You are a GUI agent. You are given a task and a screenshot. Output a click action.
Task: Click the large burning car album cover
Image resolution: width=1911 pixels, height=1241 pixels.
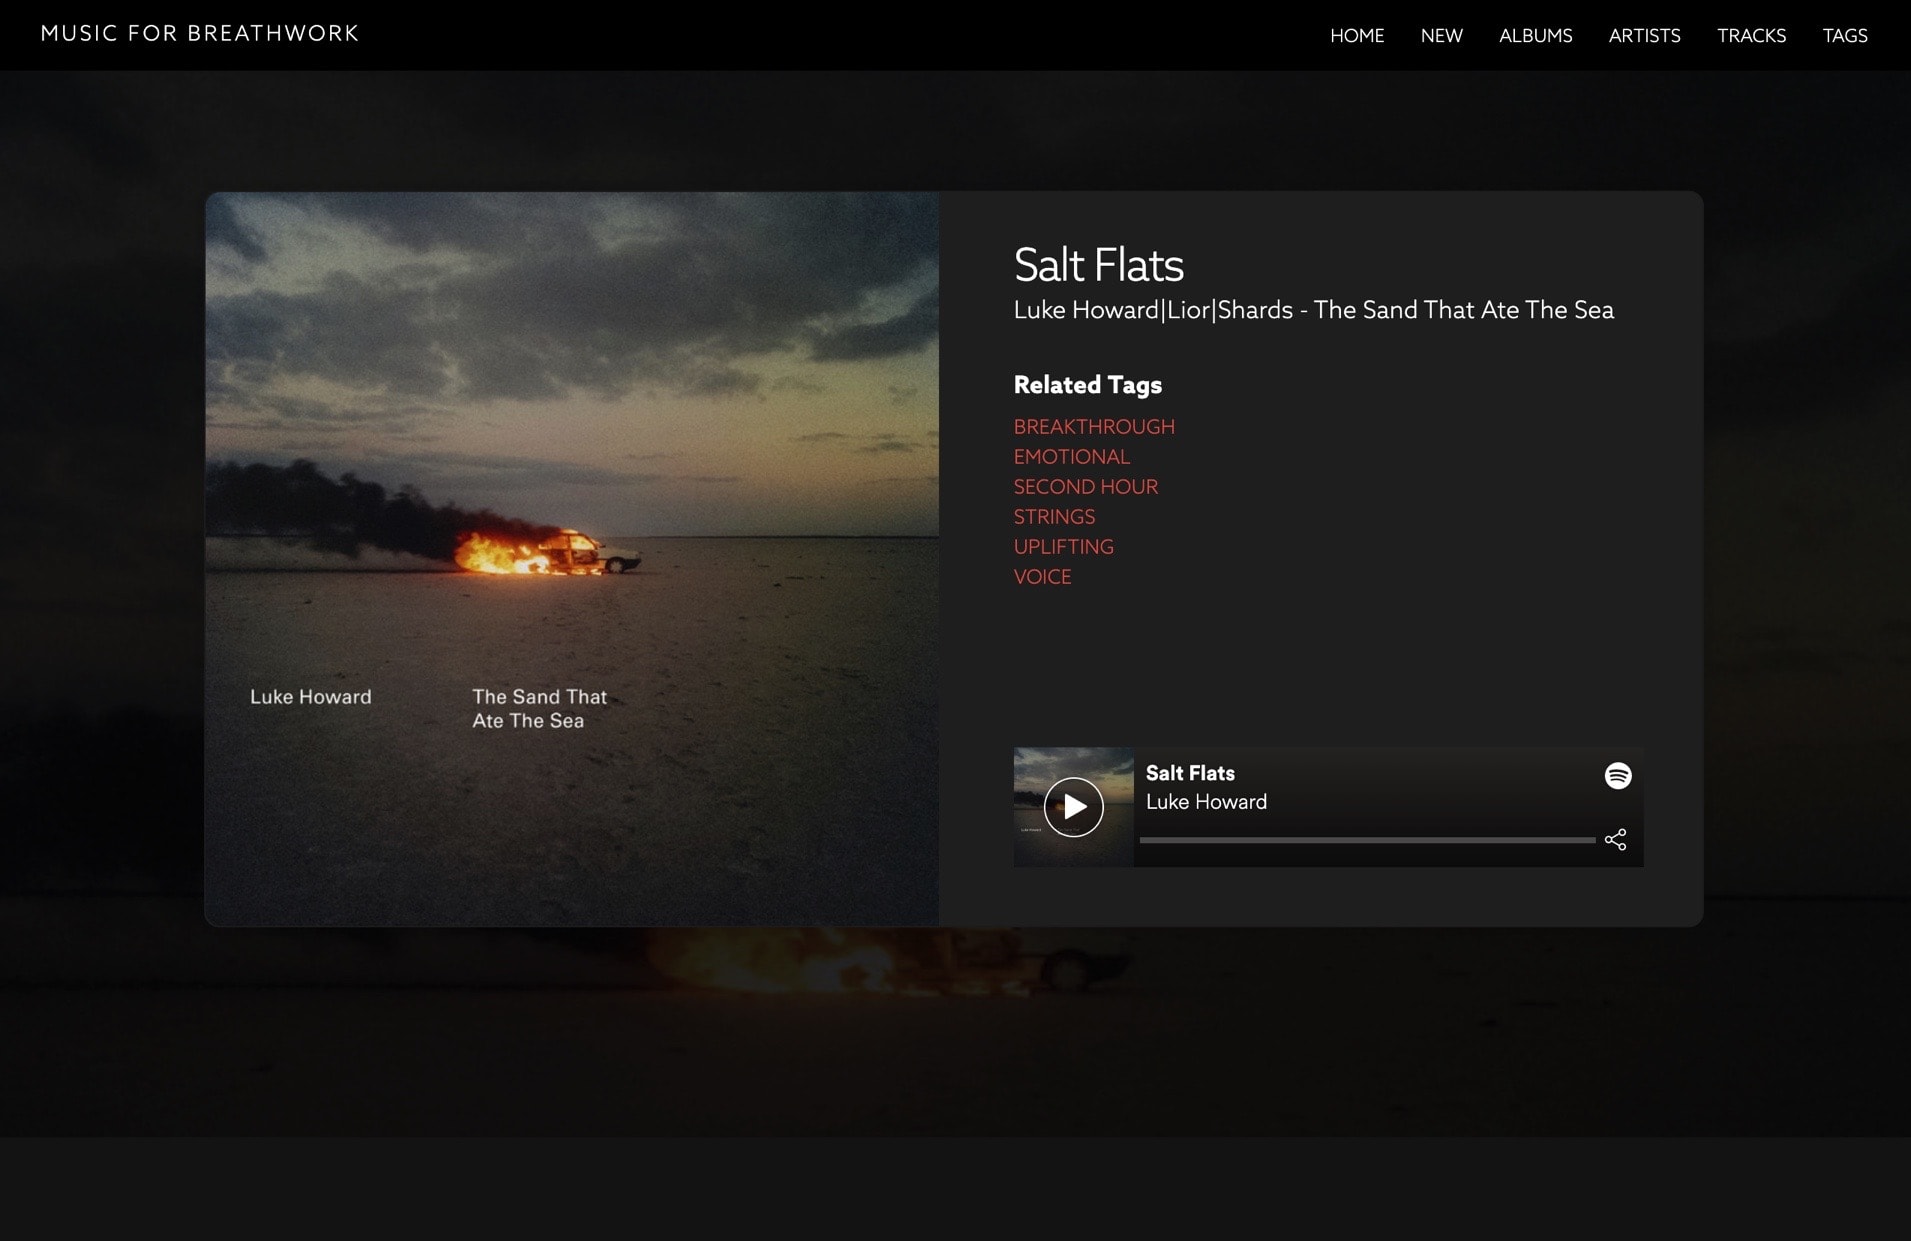(572, 559)
